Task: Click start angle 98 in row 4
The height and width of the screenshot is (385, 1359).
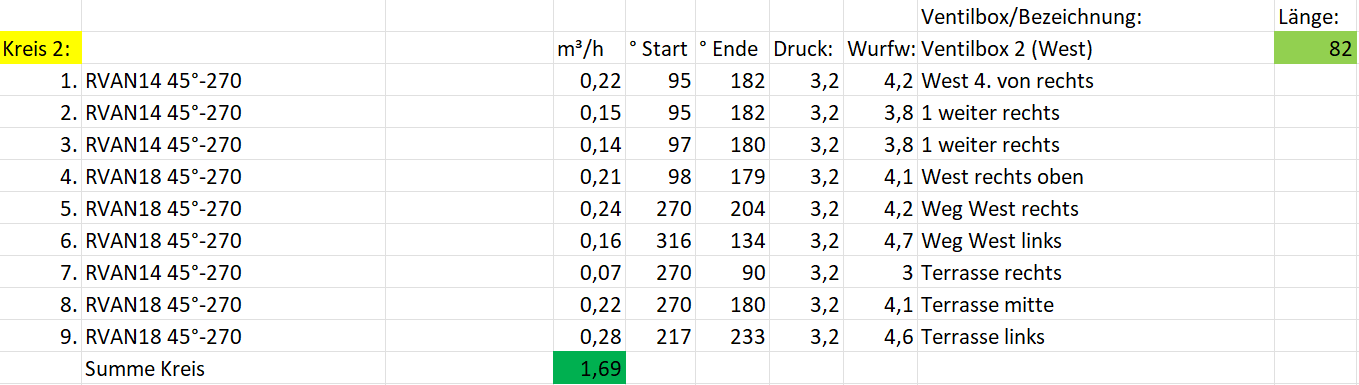Action: coord(660,176)
